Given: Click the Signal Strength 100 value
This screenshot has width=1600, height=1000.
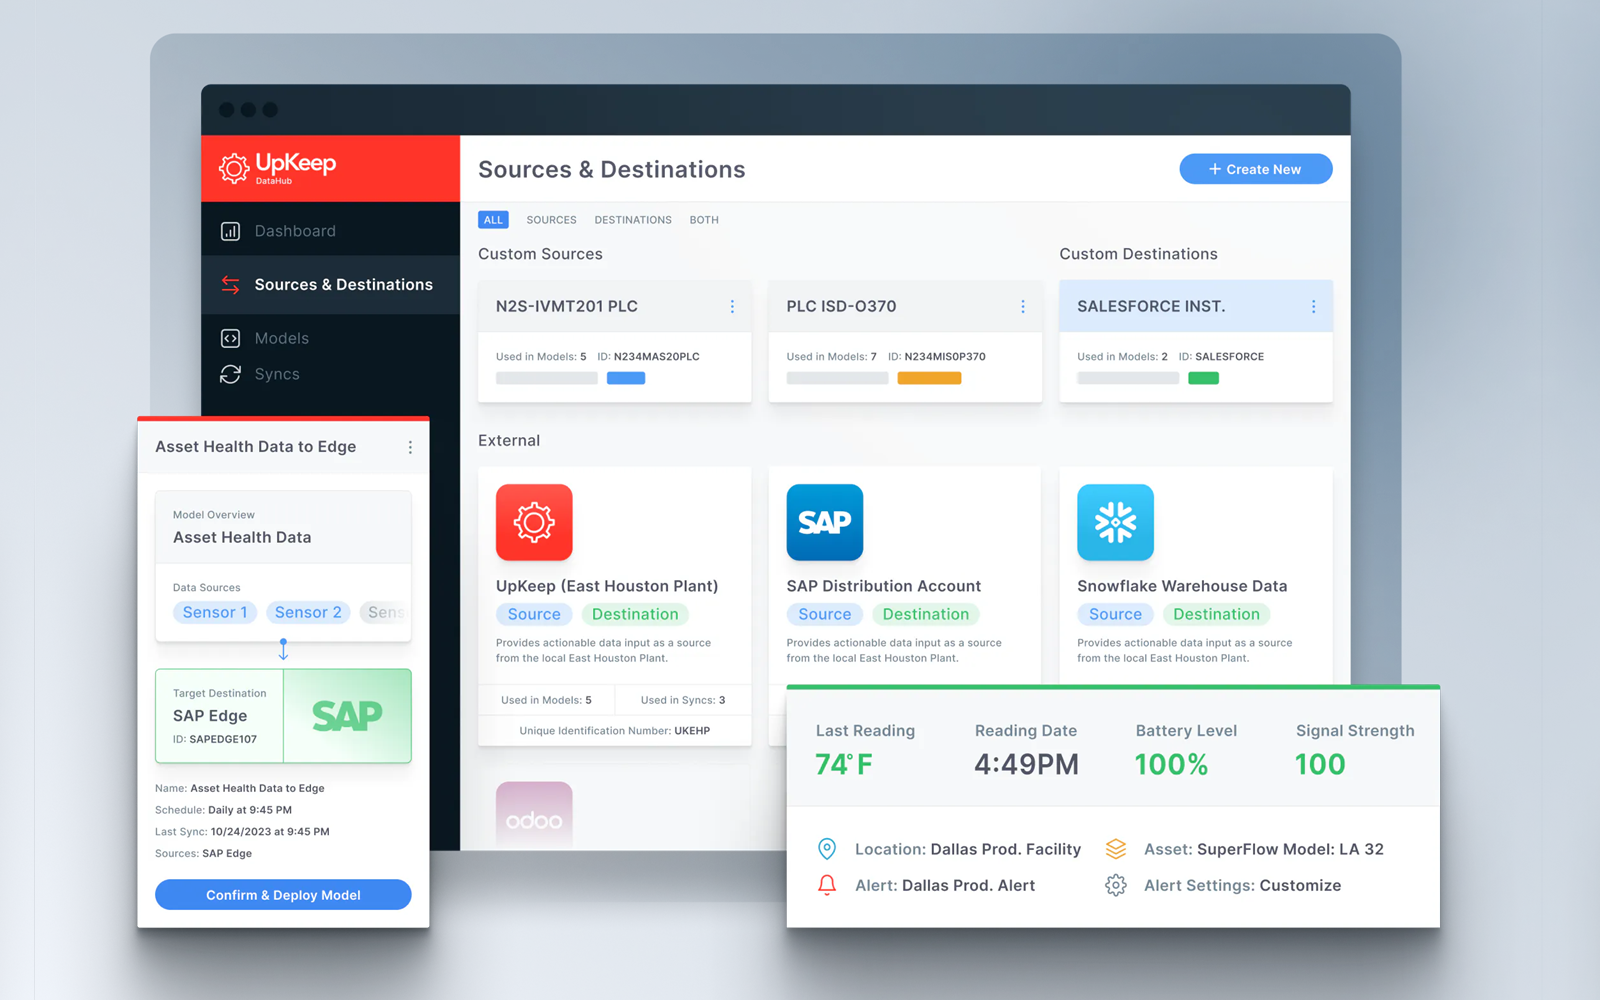Looking at the screenshot, I should coord(1320,765).
